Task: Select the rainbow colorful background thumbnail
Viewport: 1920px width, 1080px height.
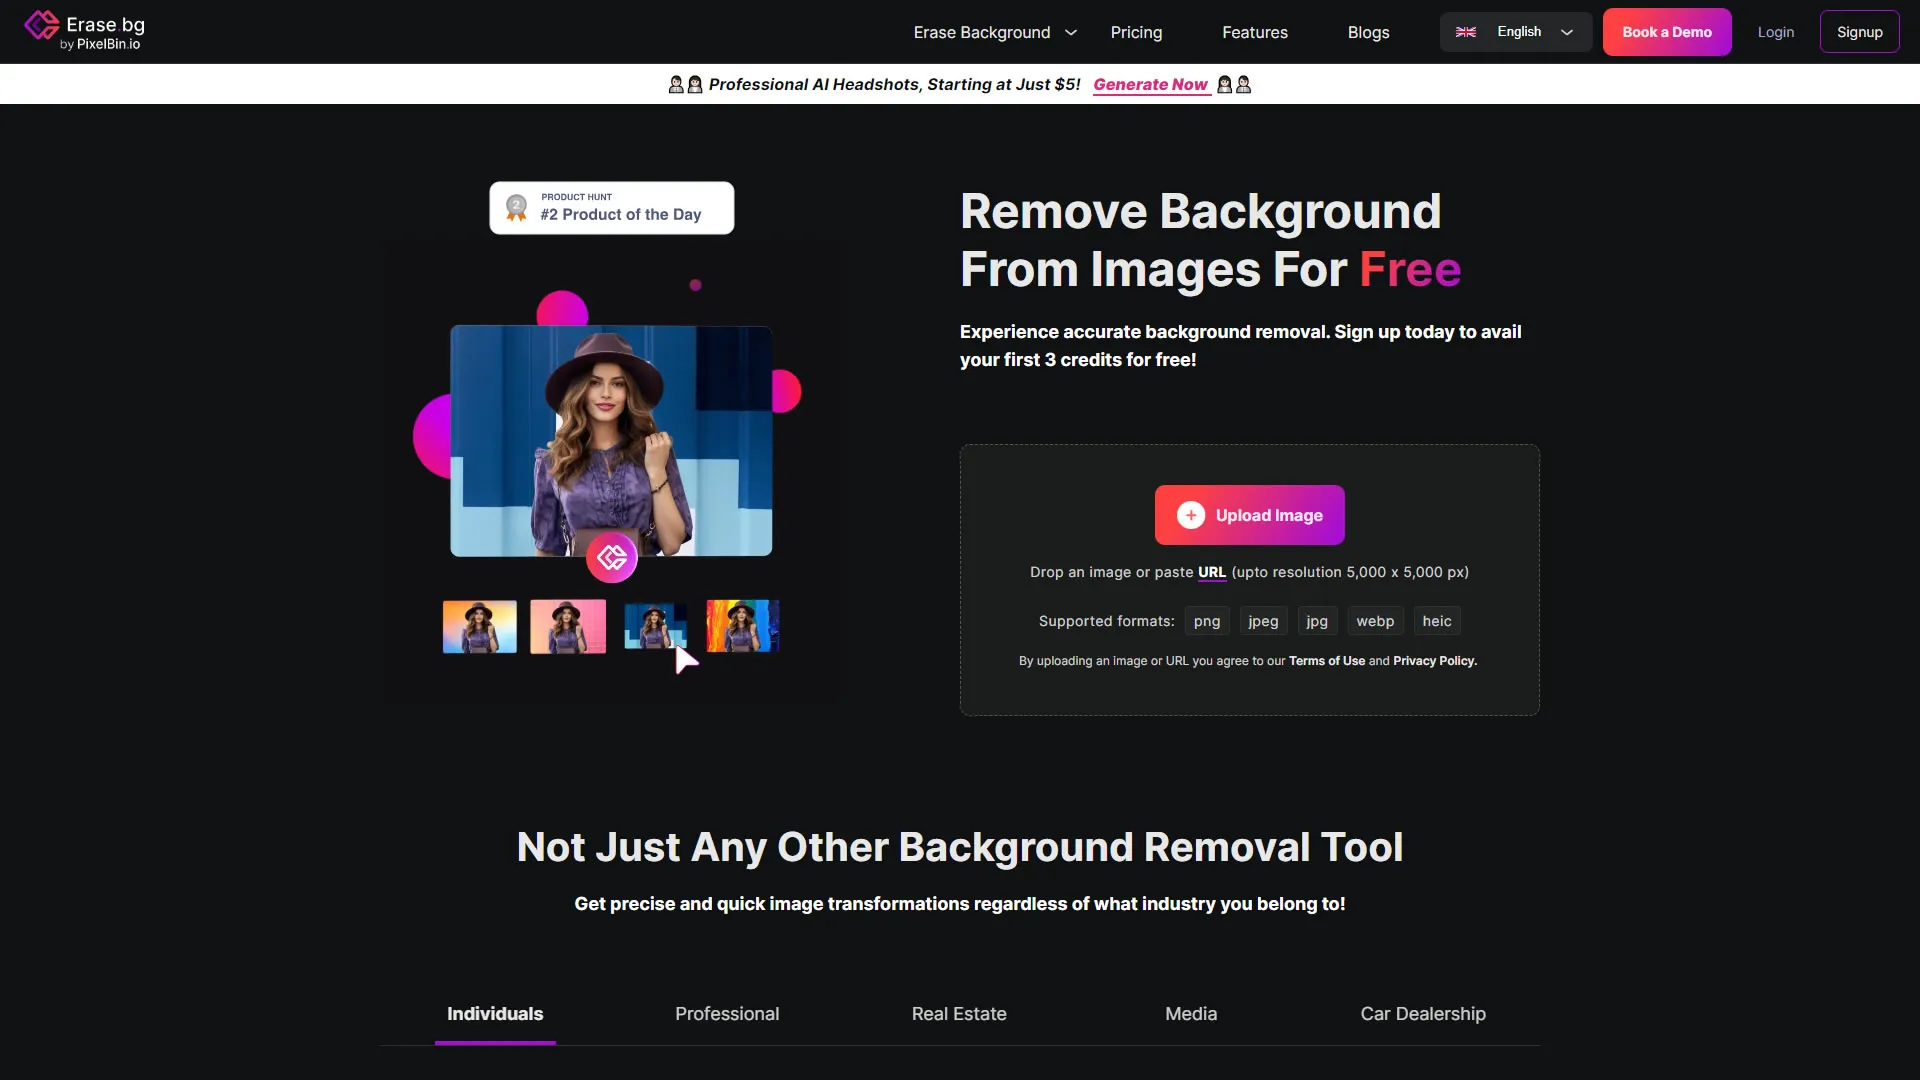Action: (742, 626)
